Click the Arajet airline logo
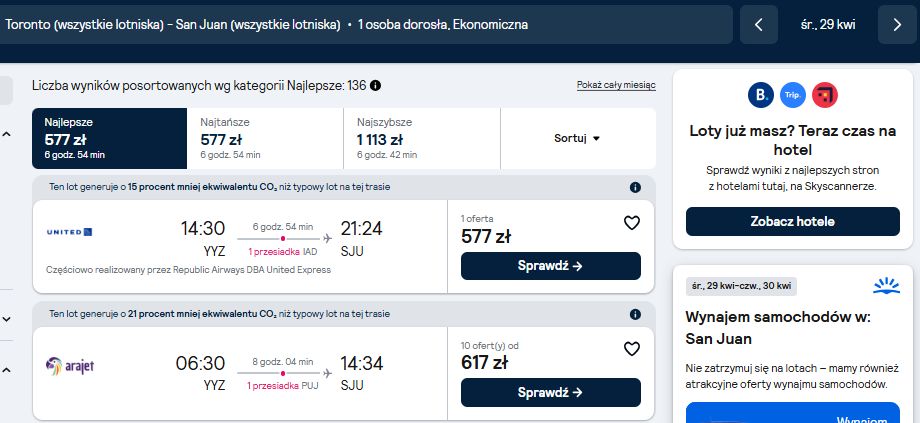The width and height of the screenshot is (920, 423). pyautogui.click(x=70, y=366)
